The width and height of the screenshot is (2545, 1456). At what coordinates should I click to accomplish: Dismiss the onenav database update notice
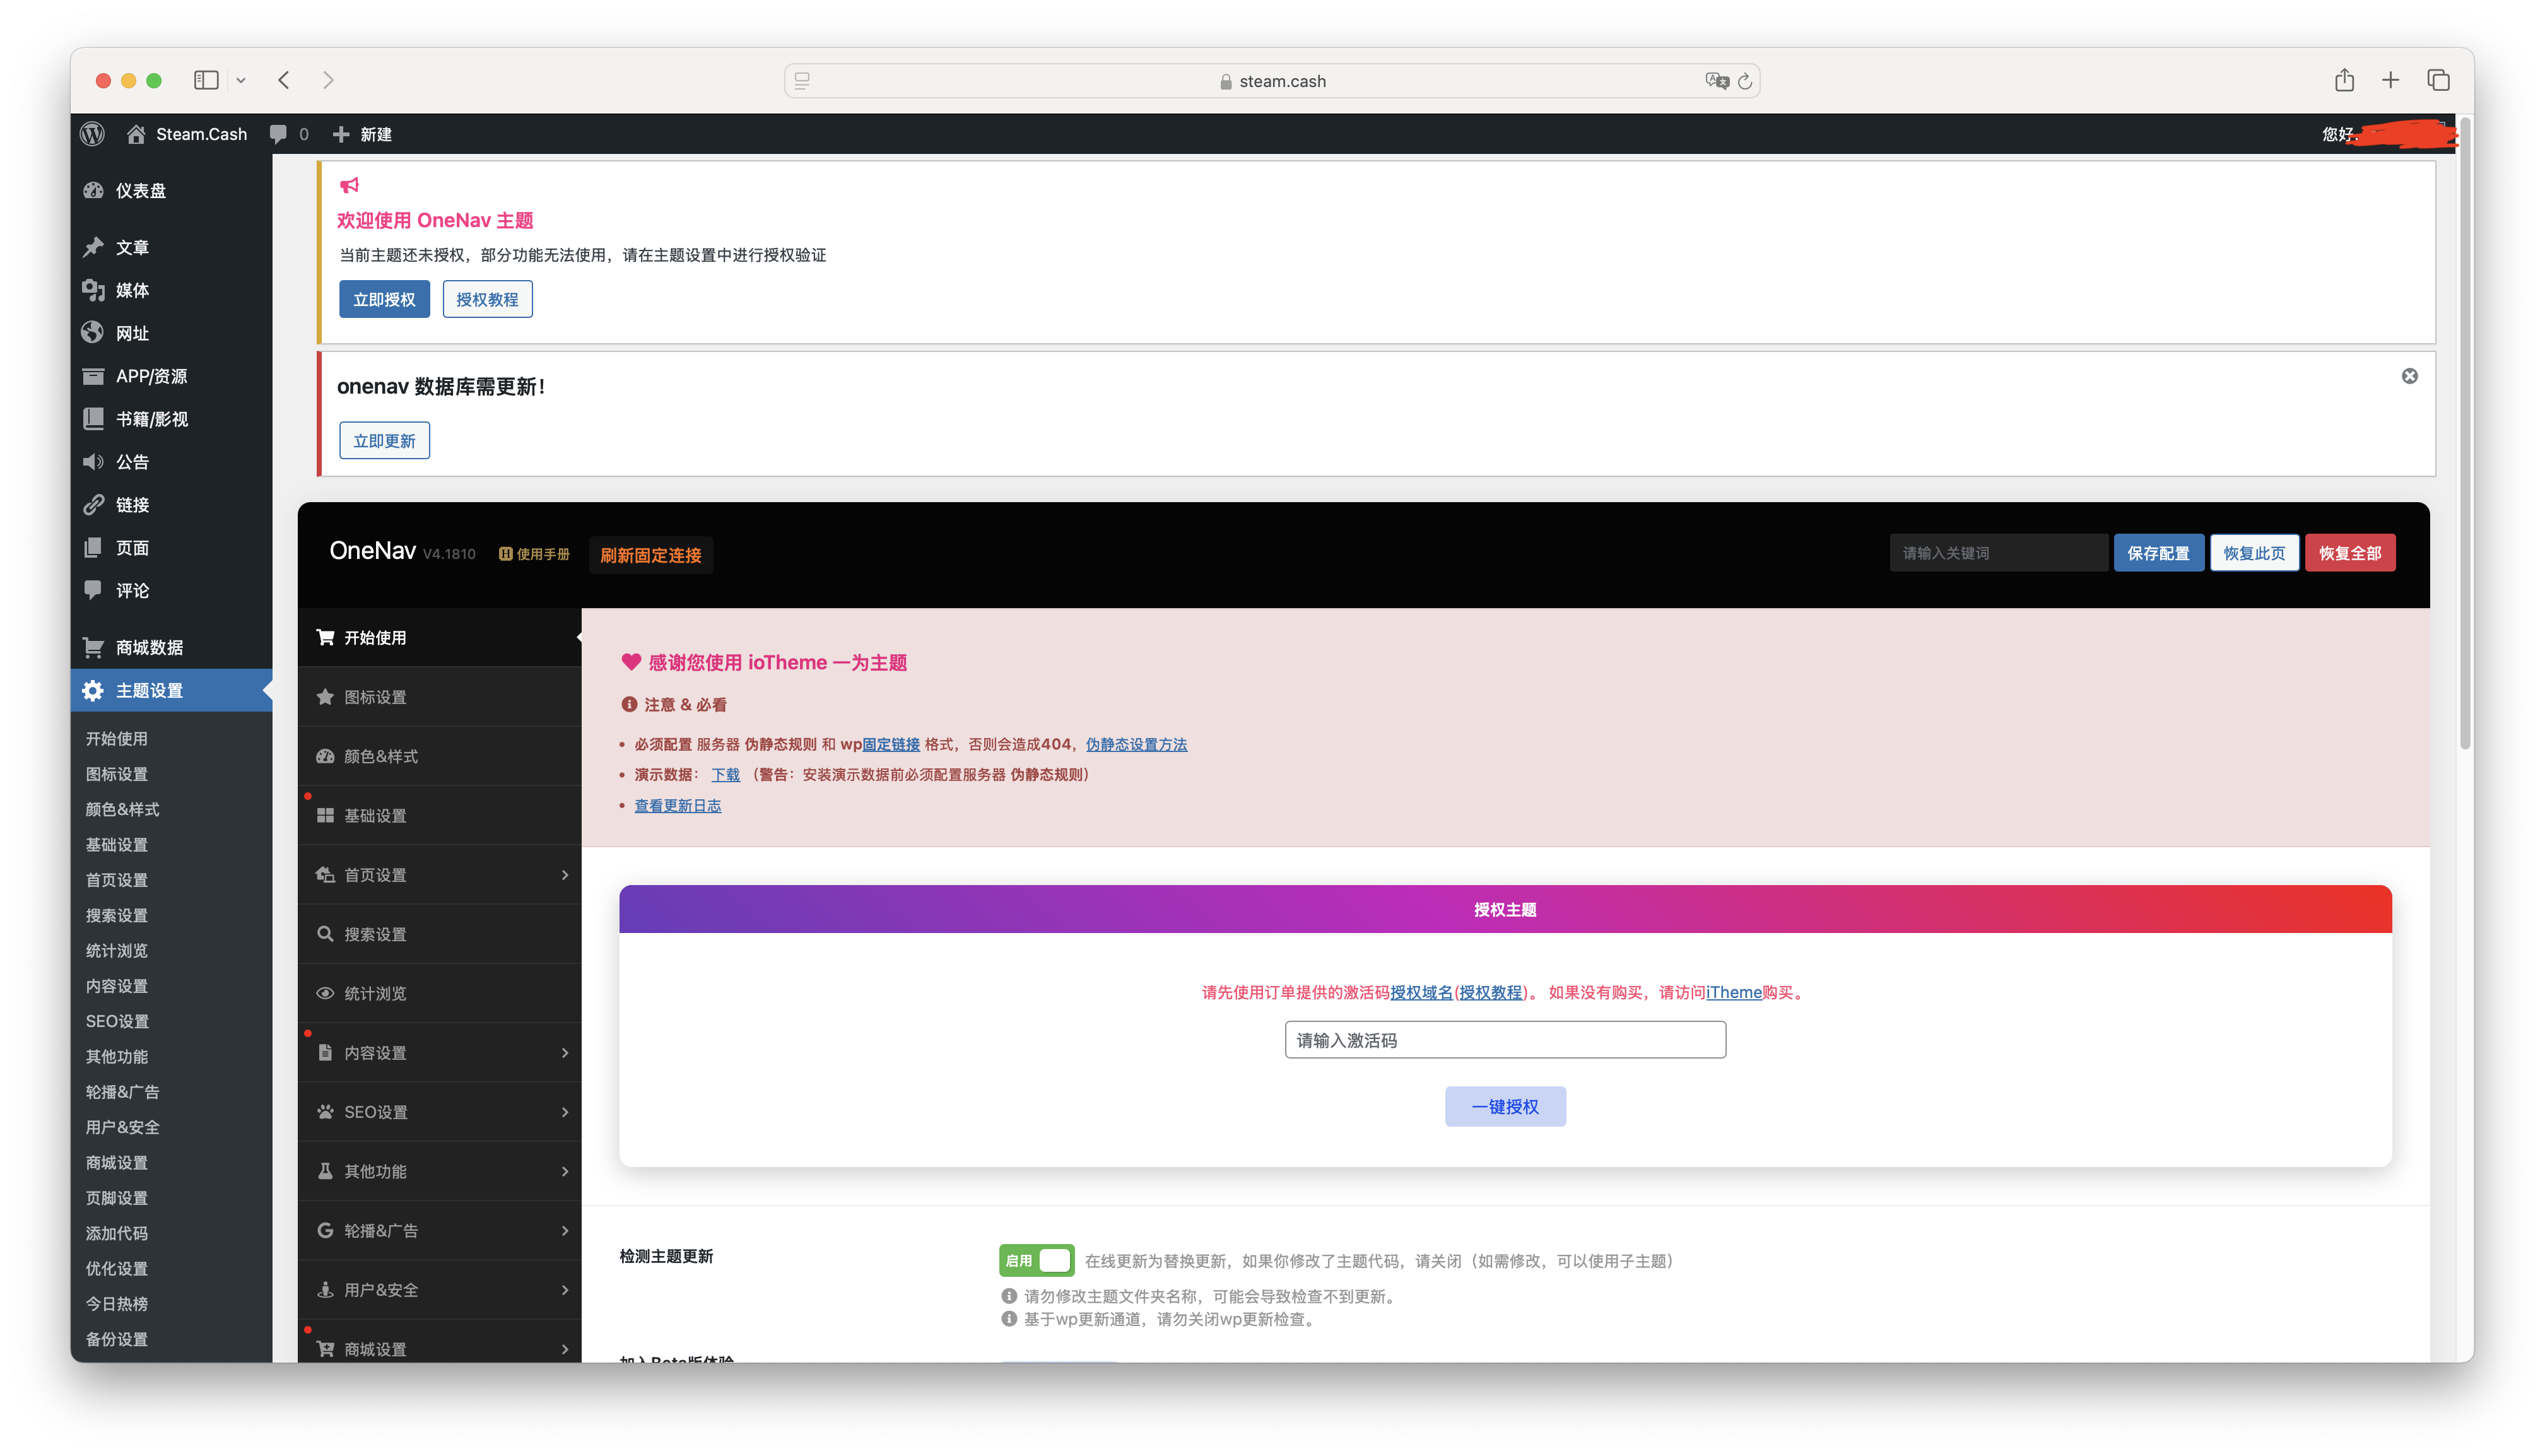2409,376
